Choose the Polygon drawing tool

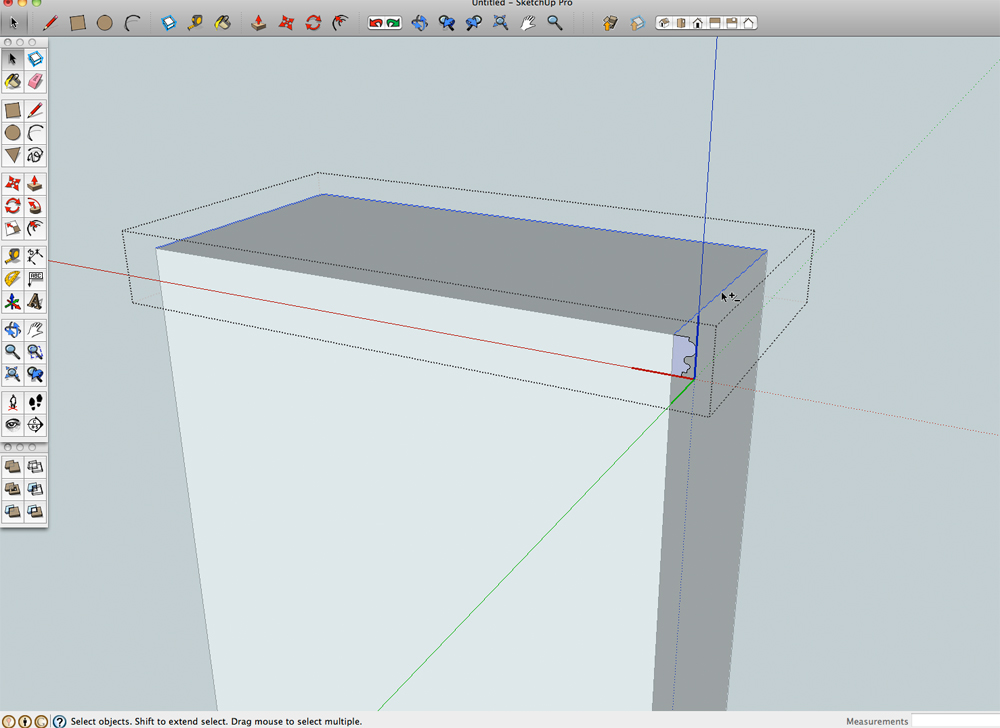click(x=12, y=155)
